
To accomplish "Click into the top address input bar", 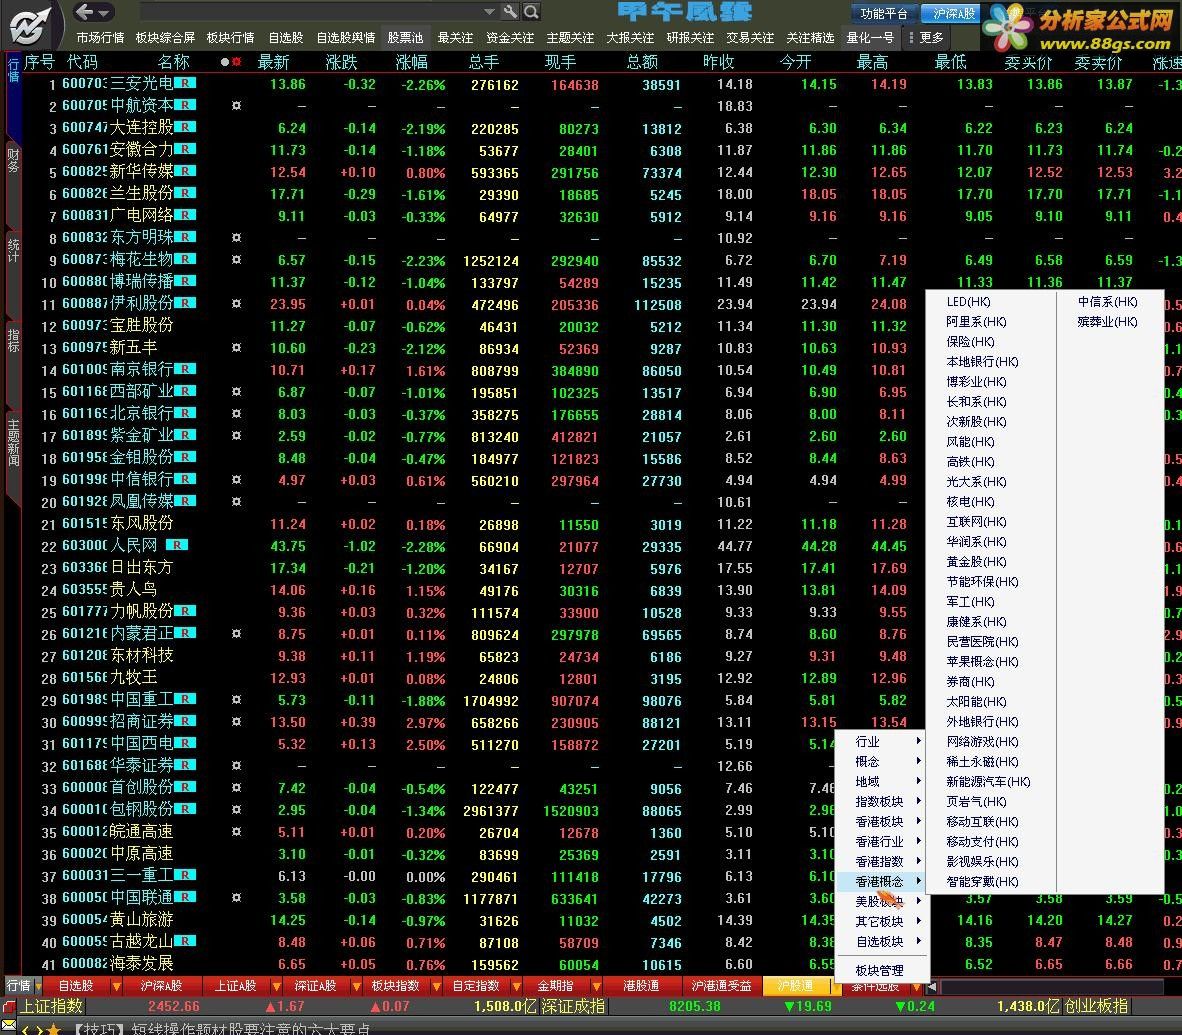I will point(311,12).
